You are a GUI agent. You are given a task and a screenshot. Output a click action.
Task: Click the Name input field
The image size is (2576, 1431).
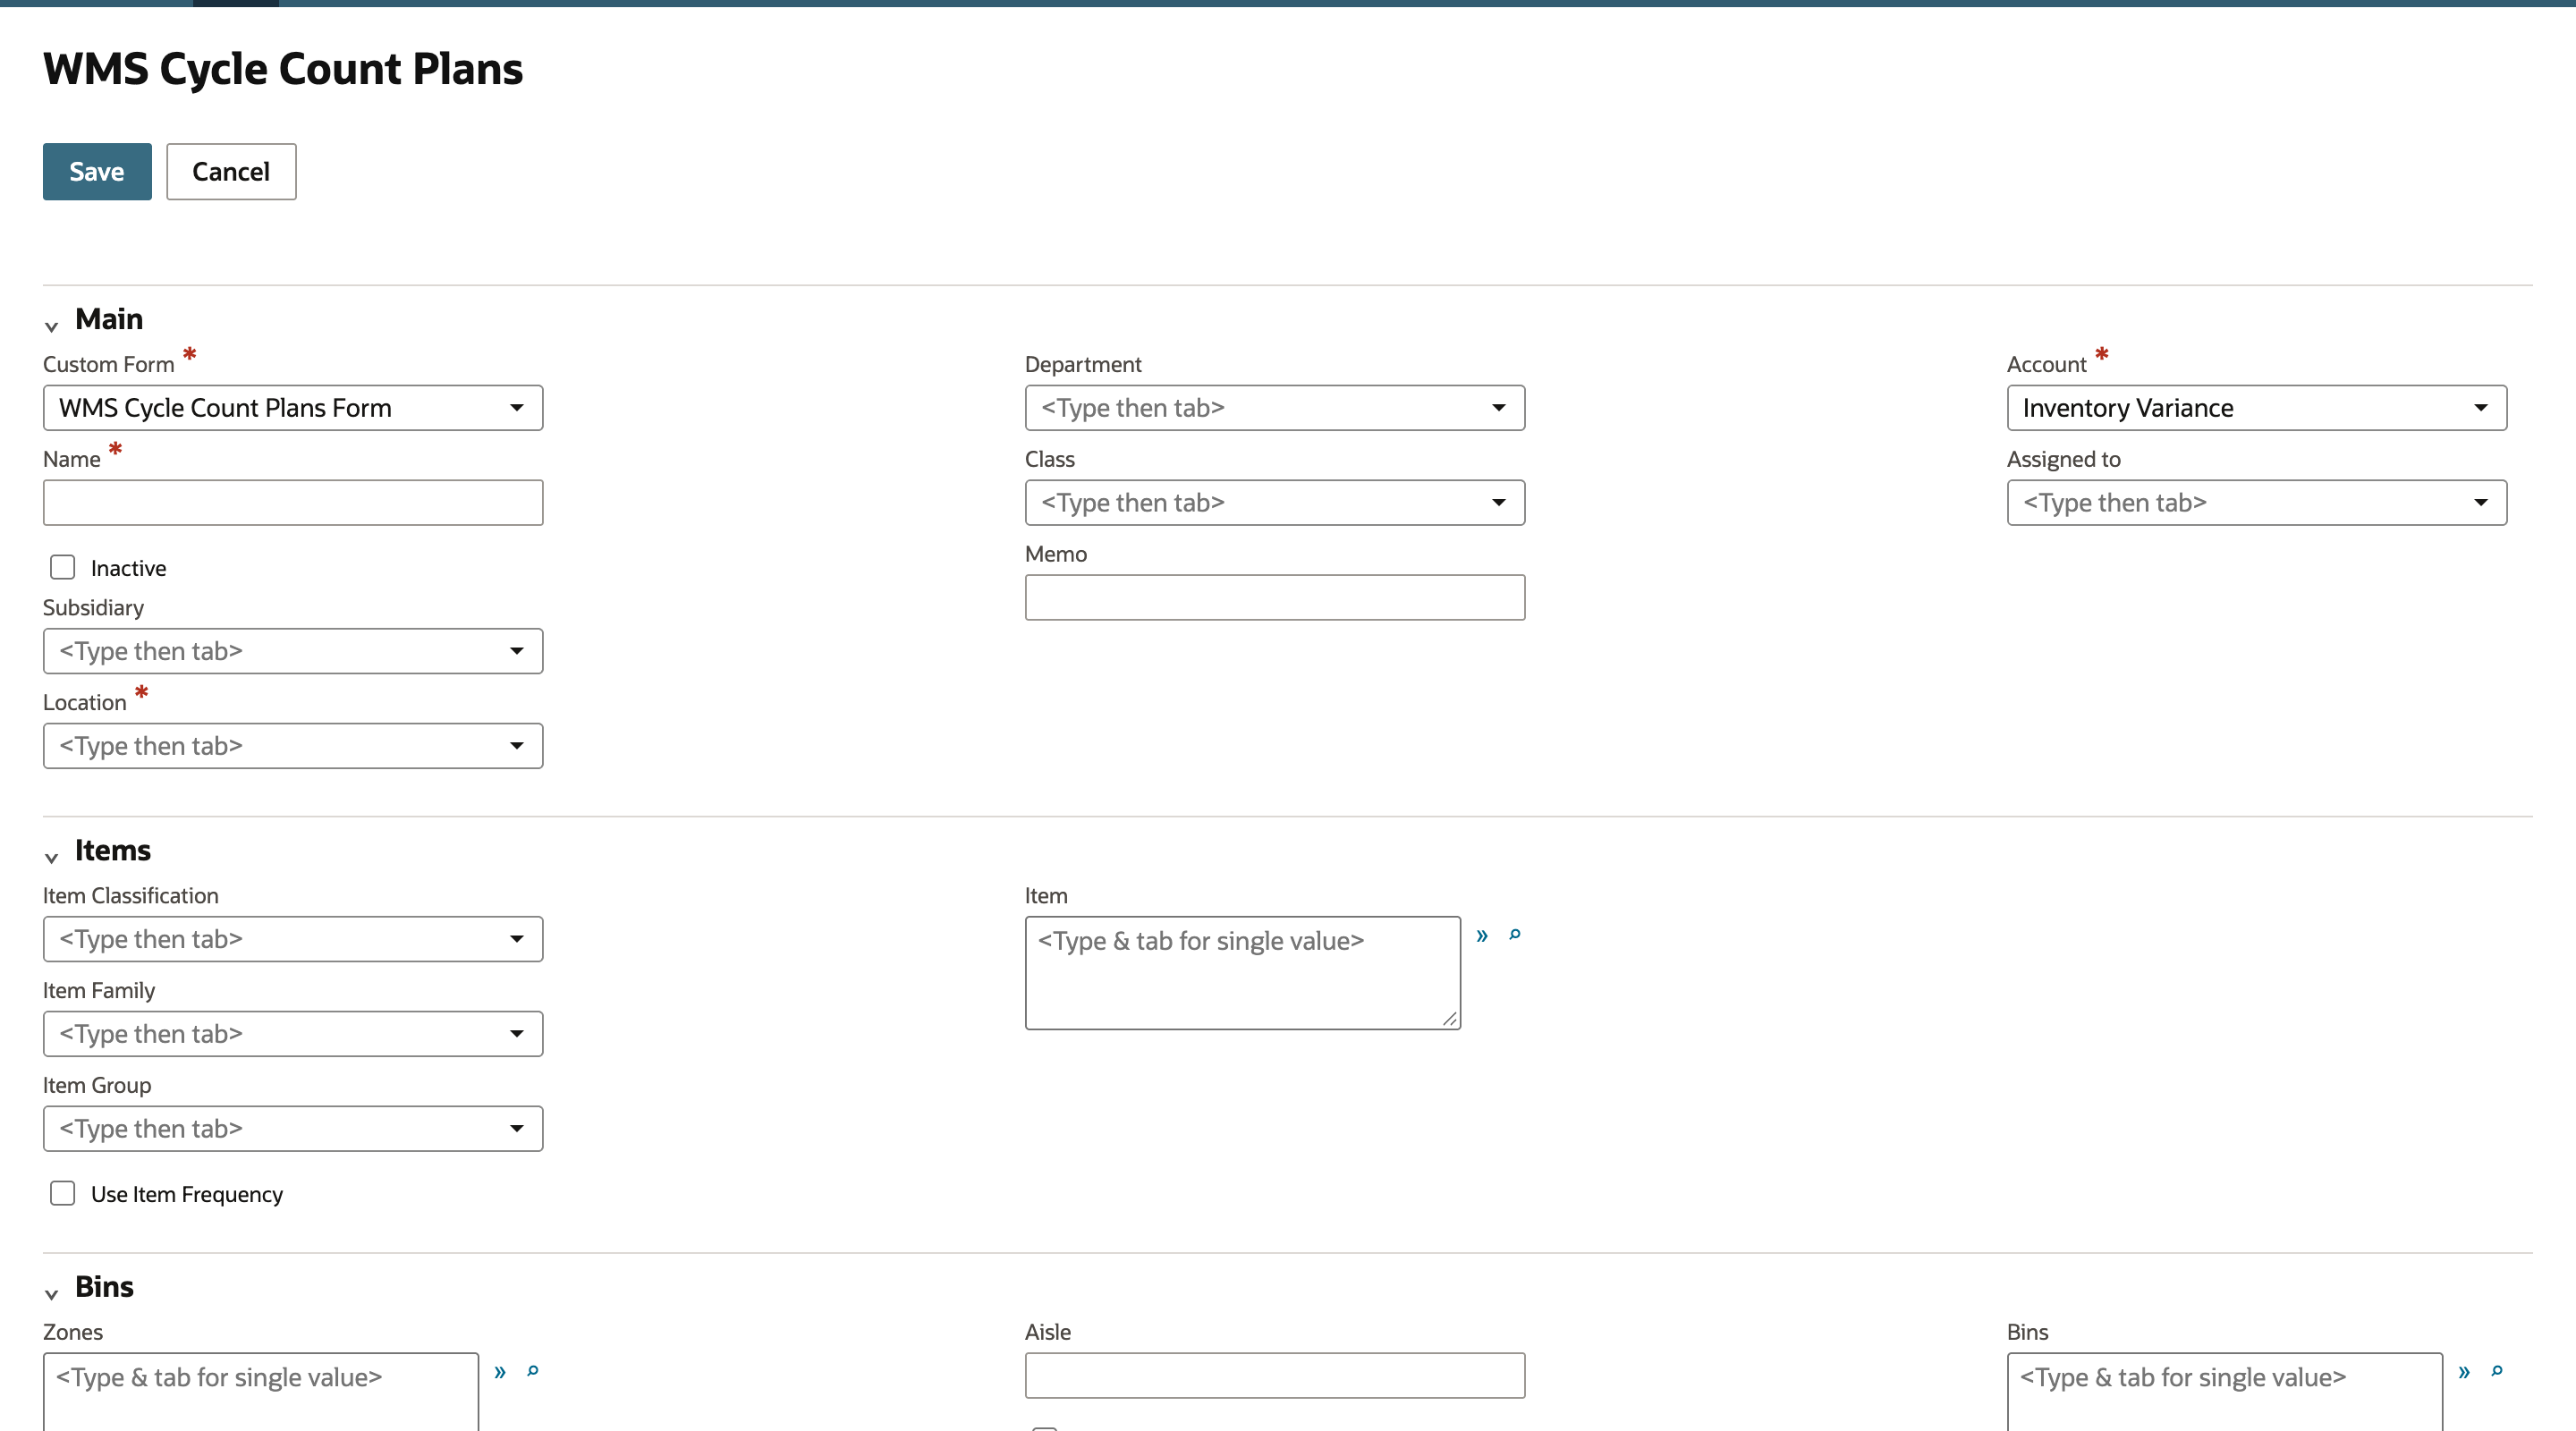click(x=293, y=503)
